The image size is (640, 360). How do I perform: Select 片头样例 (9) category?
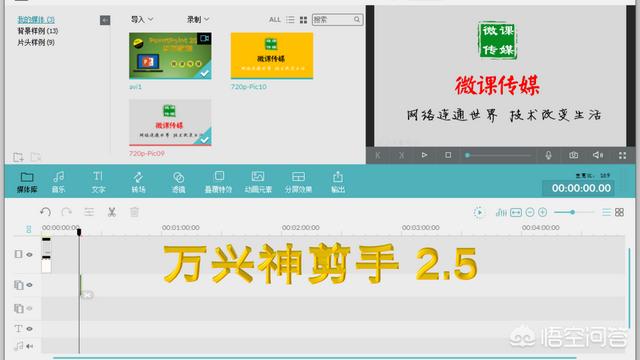pyautogui.click(x=36, y=42)
